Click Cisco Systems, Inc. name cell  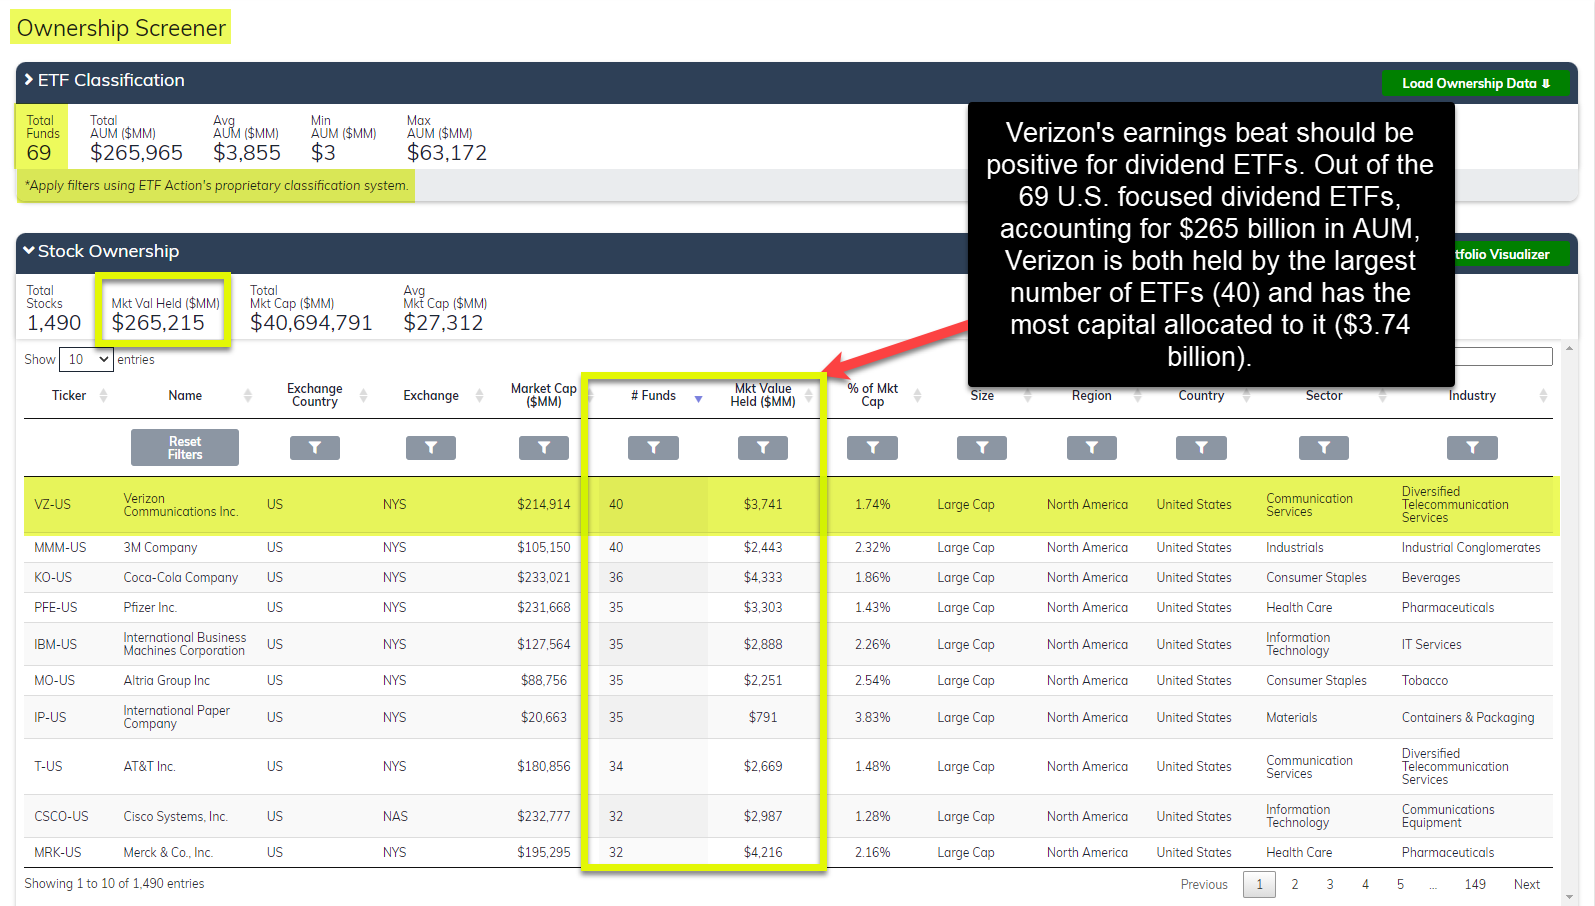click(176, 817)
